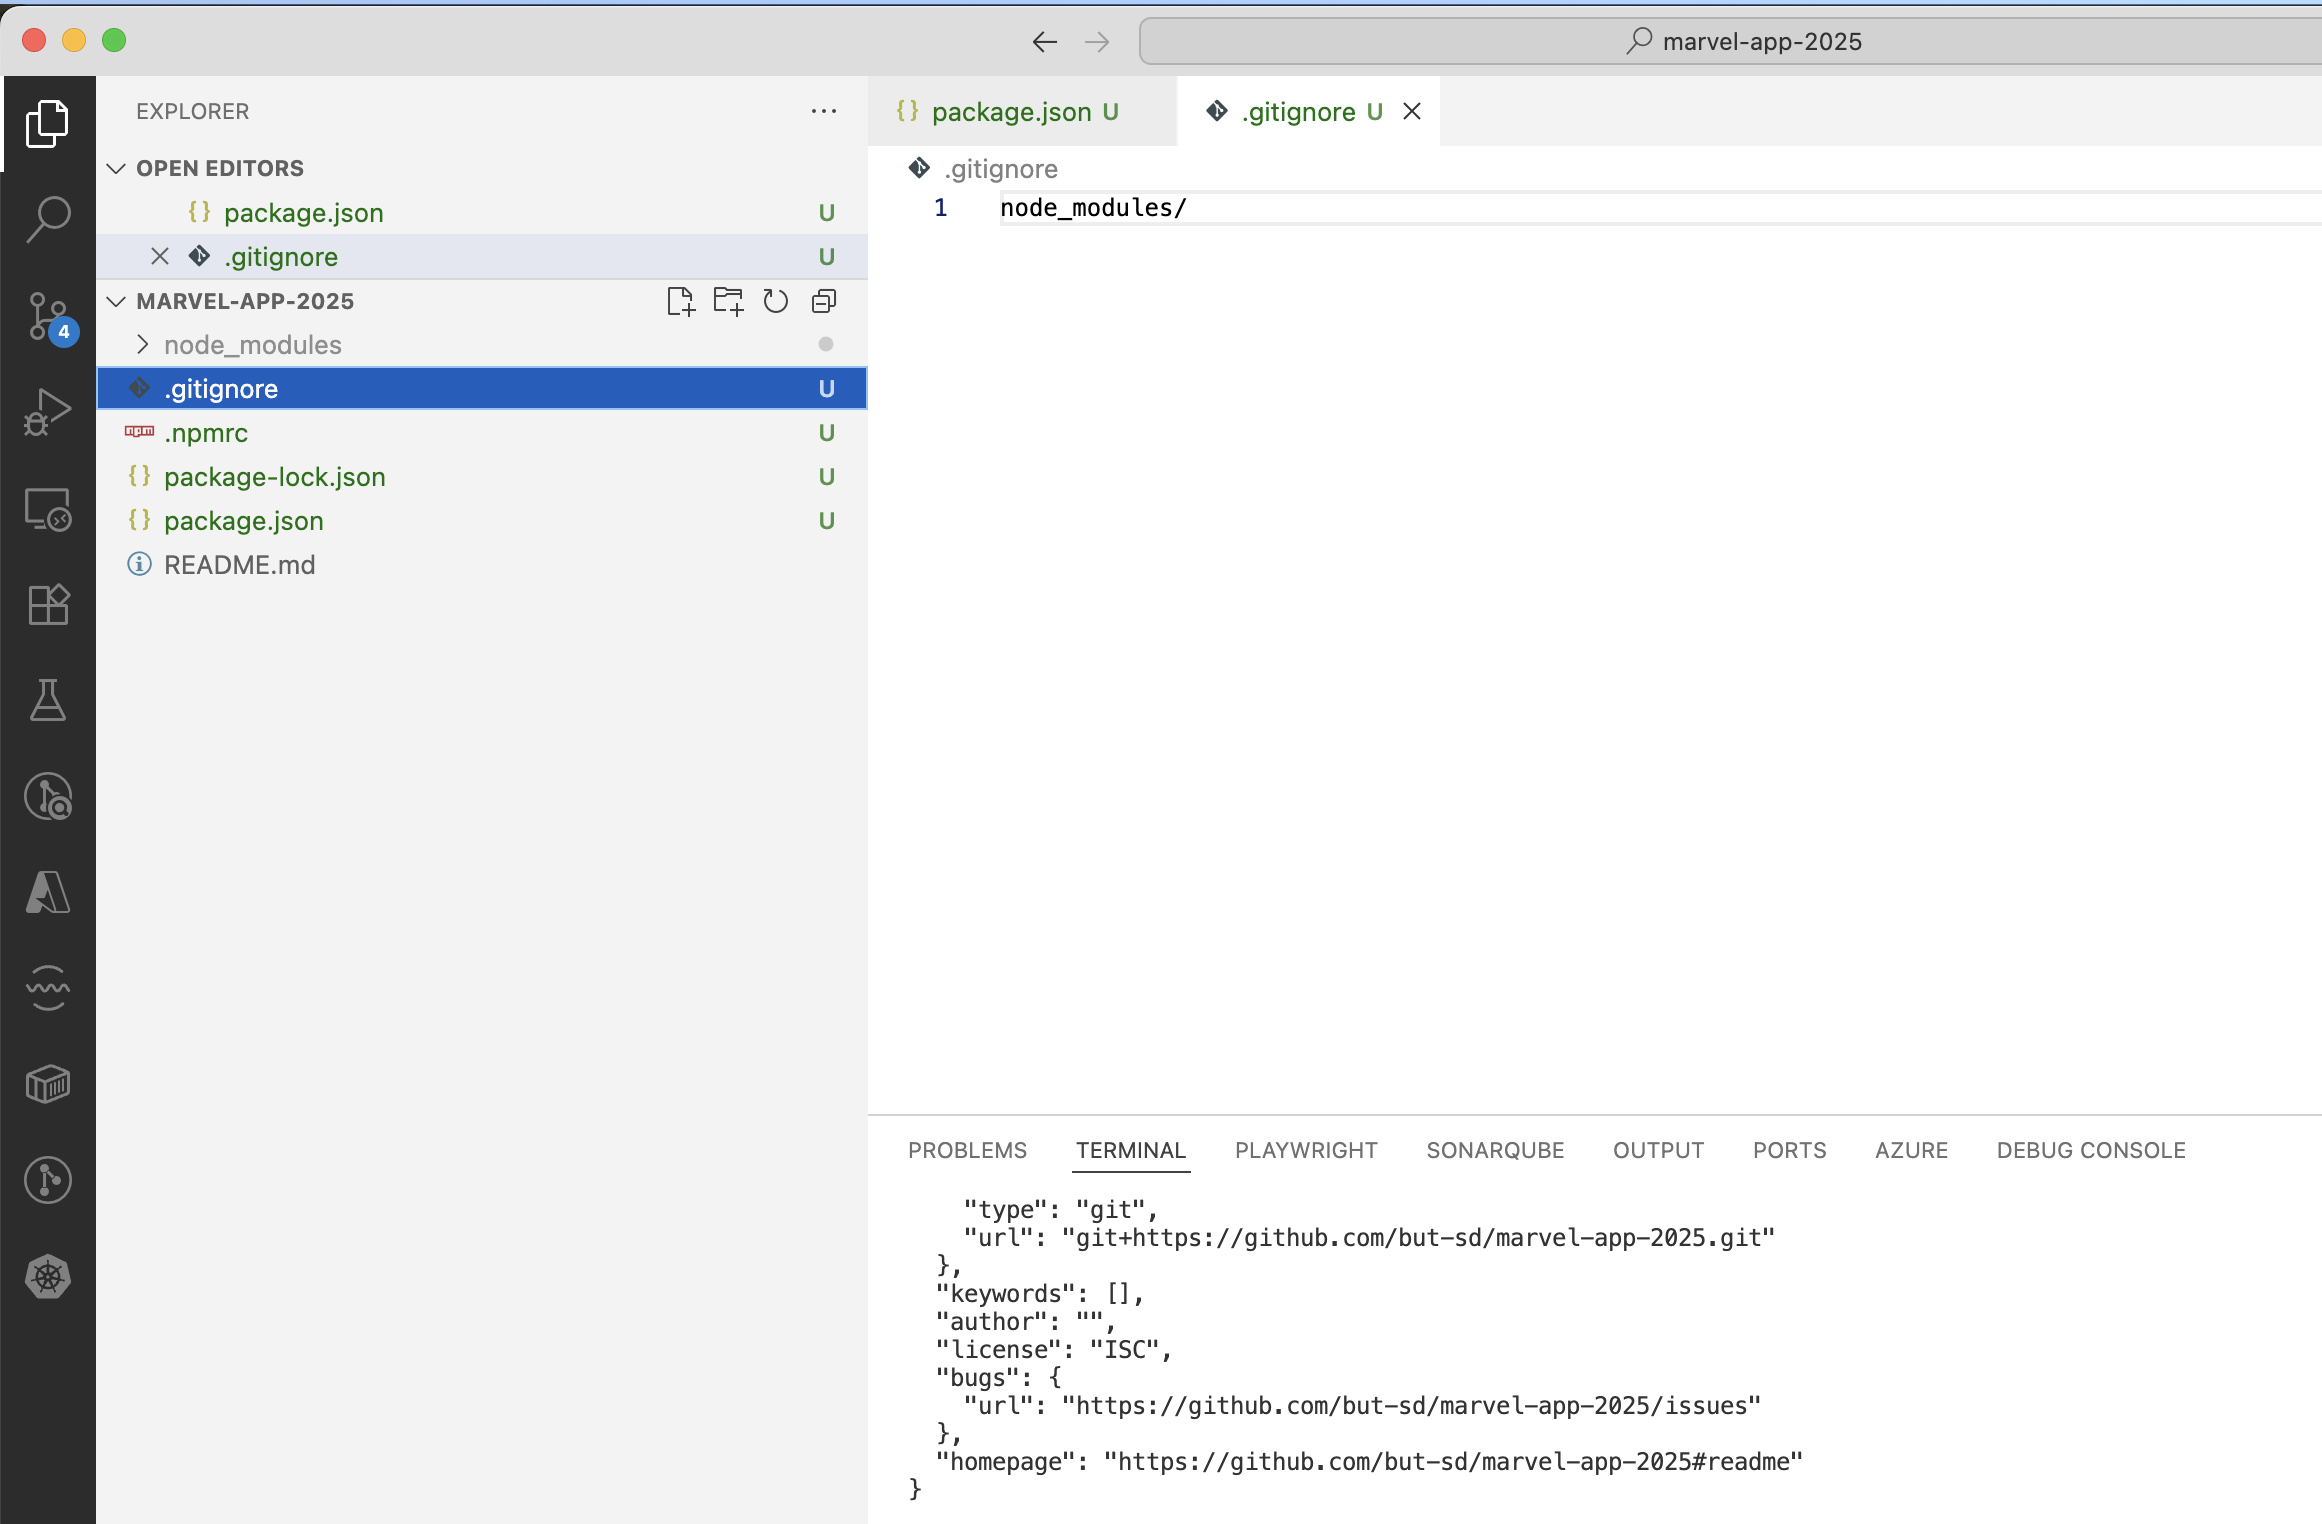Image resolution: width=2322 pixels, height=1524 pixels.
Task: Open the README.md file
Action: pyautogui.click(x=482, y=564)
